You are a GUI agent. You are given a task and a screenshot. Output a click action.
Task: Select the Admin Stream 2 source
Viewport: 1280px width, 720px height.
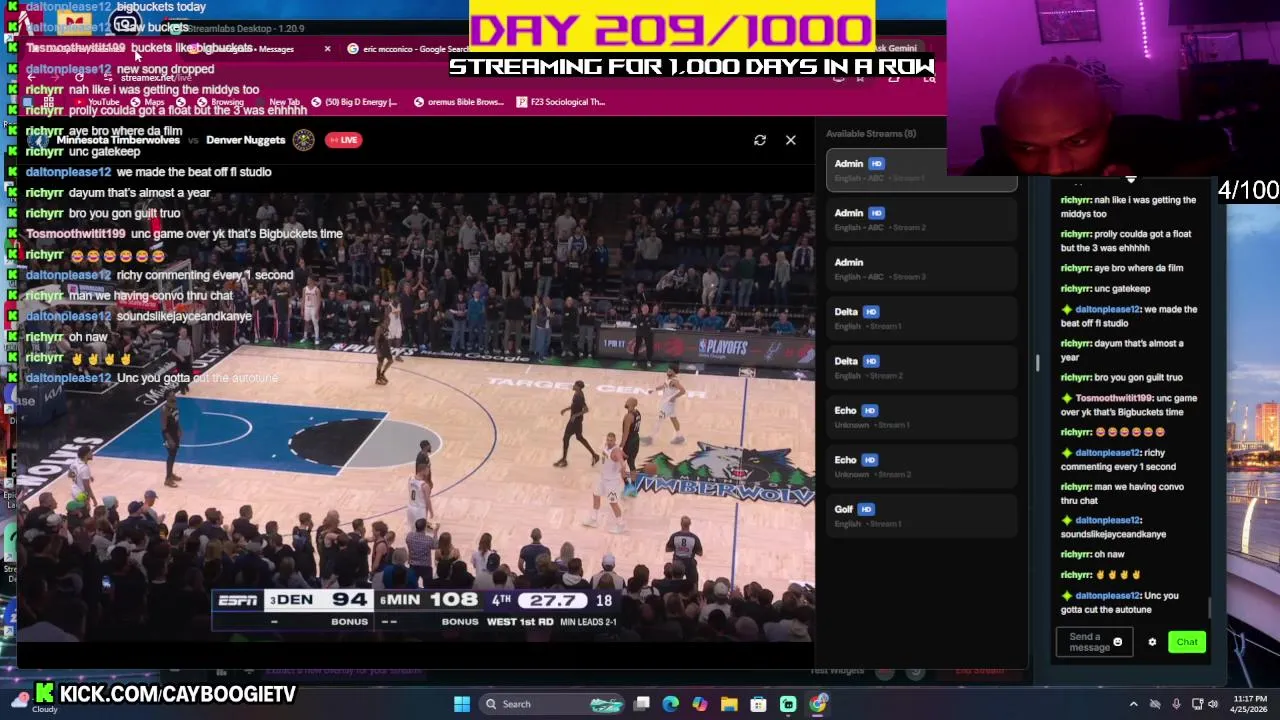coord(921,219)
